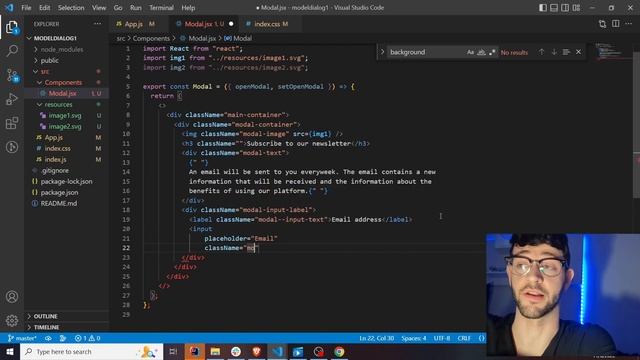Toggle secondary side bar layout icon
The image size is (640, 360).
[x=565, y=8]
